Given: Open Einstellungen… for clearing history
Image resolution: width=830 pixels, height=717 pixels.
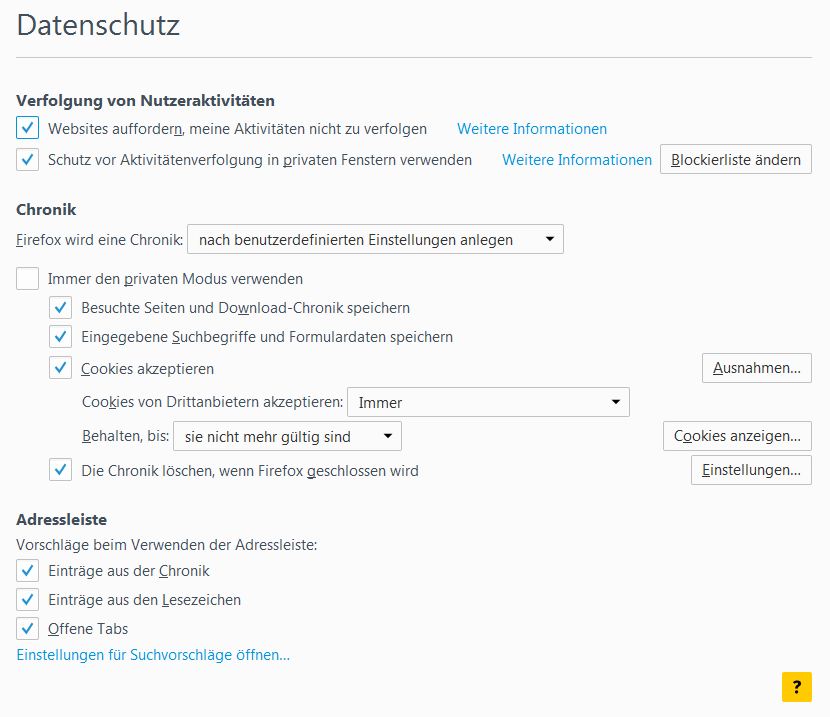Looking at the screenshot, I should pos(751,470).
